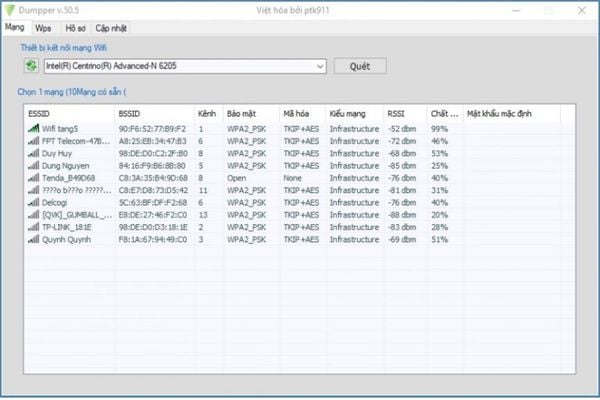
Task: Click the green refresh adapter icon
Action: pyautogui.click(x=32, y=66)
